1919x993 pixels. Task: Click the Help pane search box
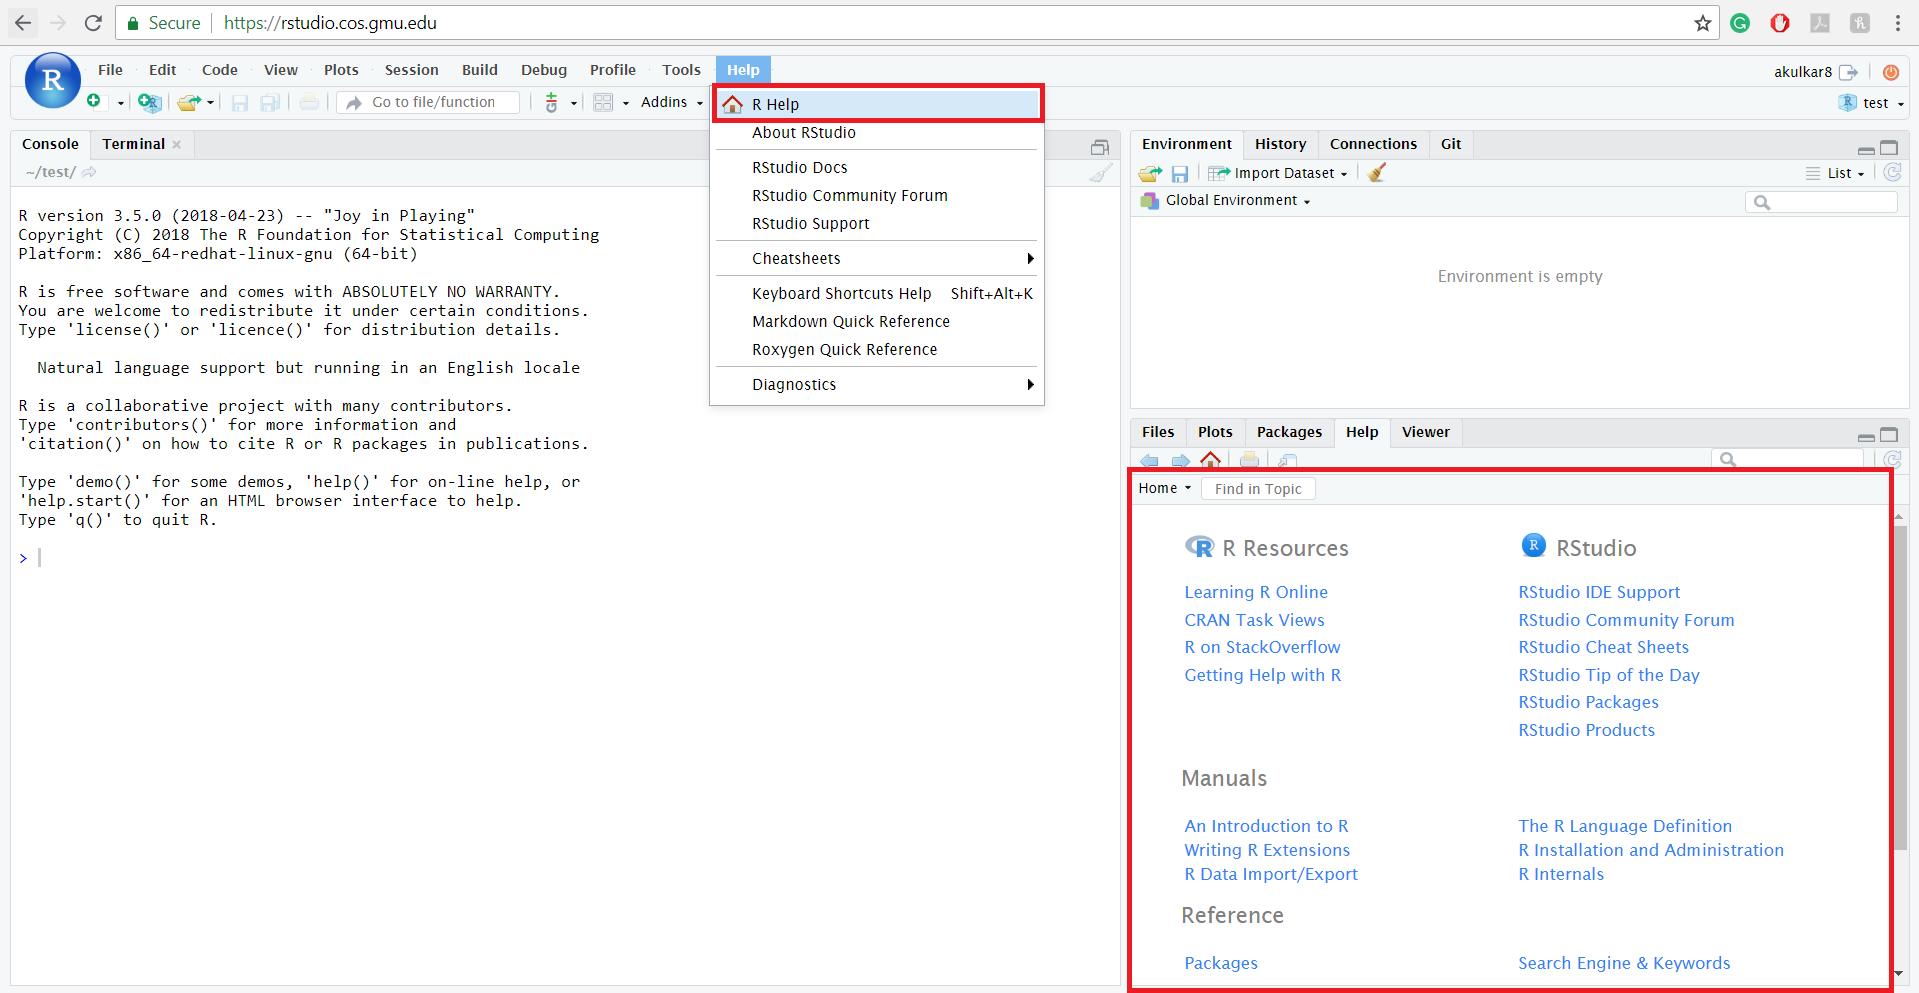coord(1788,460)
